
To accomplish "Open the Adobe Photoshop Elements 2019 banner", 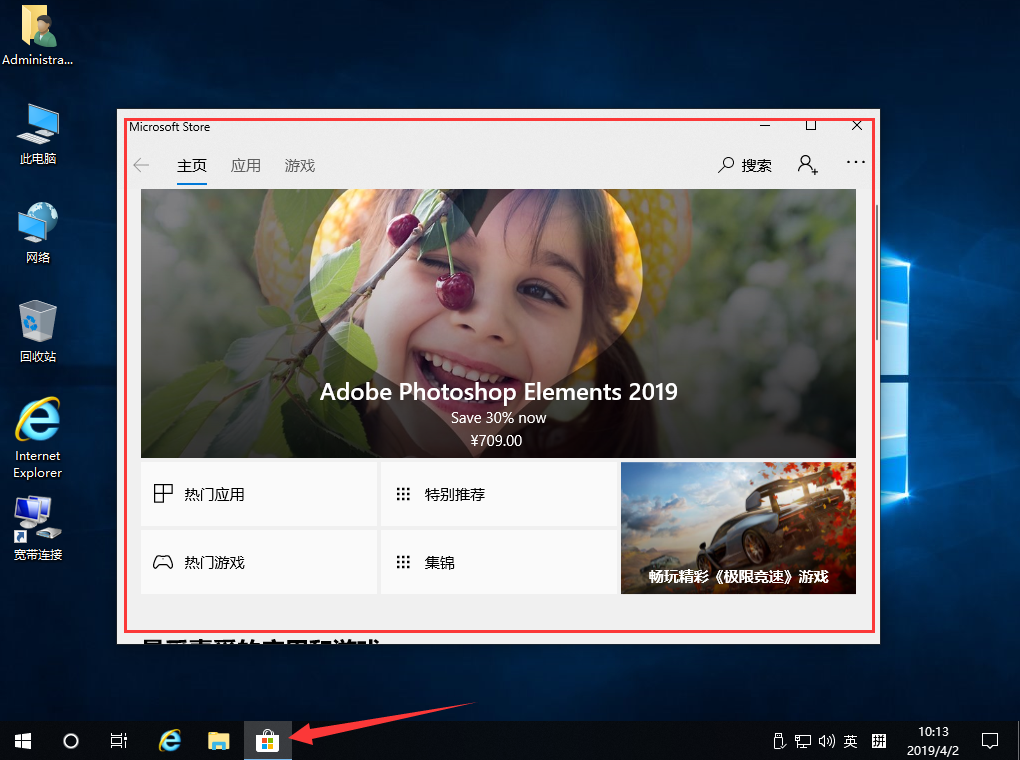I will pyautogui.click(x=498, y=323).
